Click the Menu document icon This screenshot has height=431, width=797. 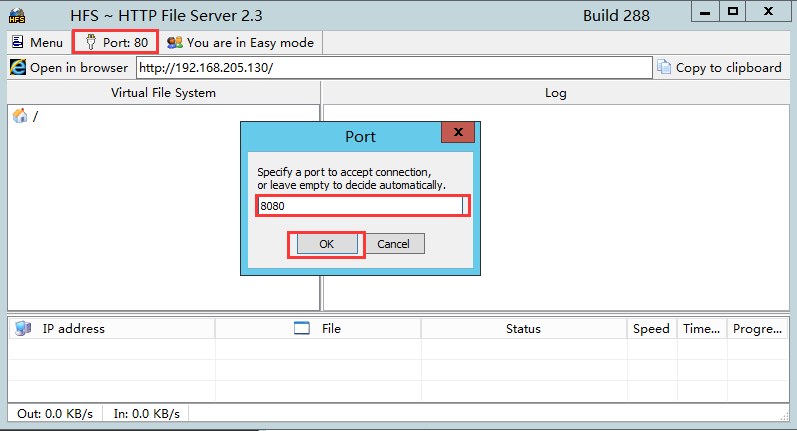click(18, 42)
